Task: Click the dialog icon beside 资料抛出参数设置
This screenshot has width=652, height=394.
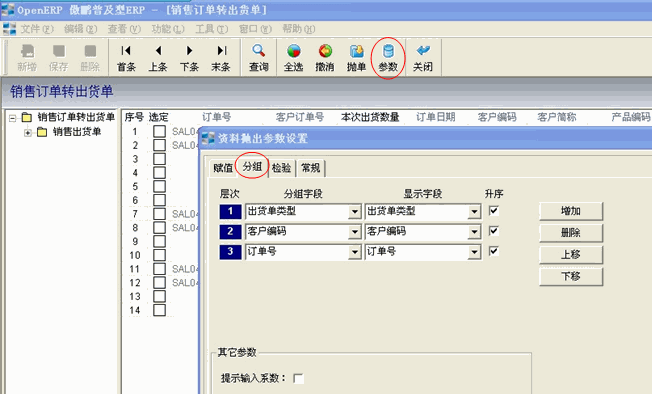Action: [208, 138]
